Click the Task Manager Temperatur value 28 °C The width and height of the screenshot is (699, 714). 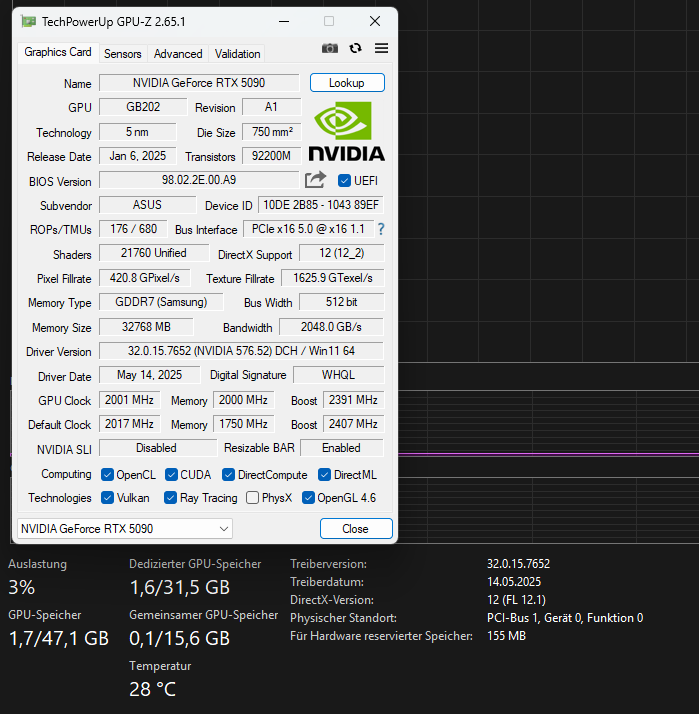click(153, 689)
